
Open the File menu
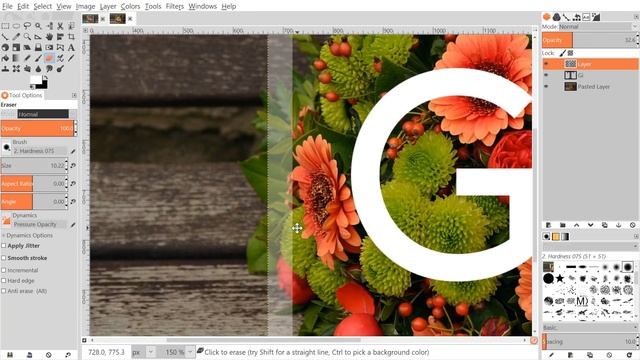pos(7,6)
